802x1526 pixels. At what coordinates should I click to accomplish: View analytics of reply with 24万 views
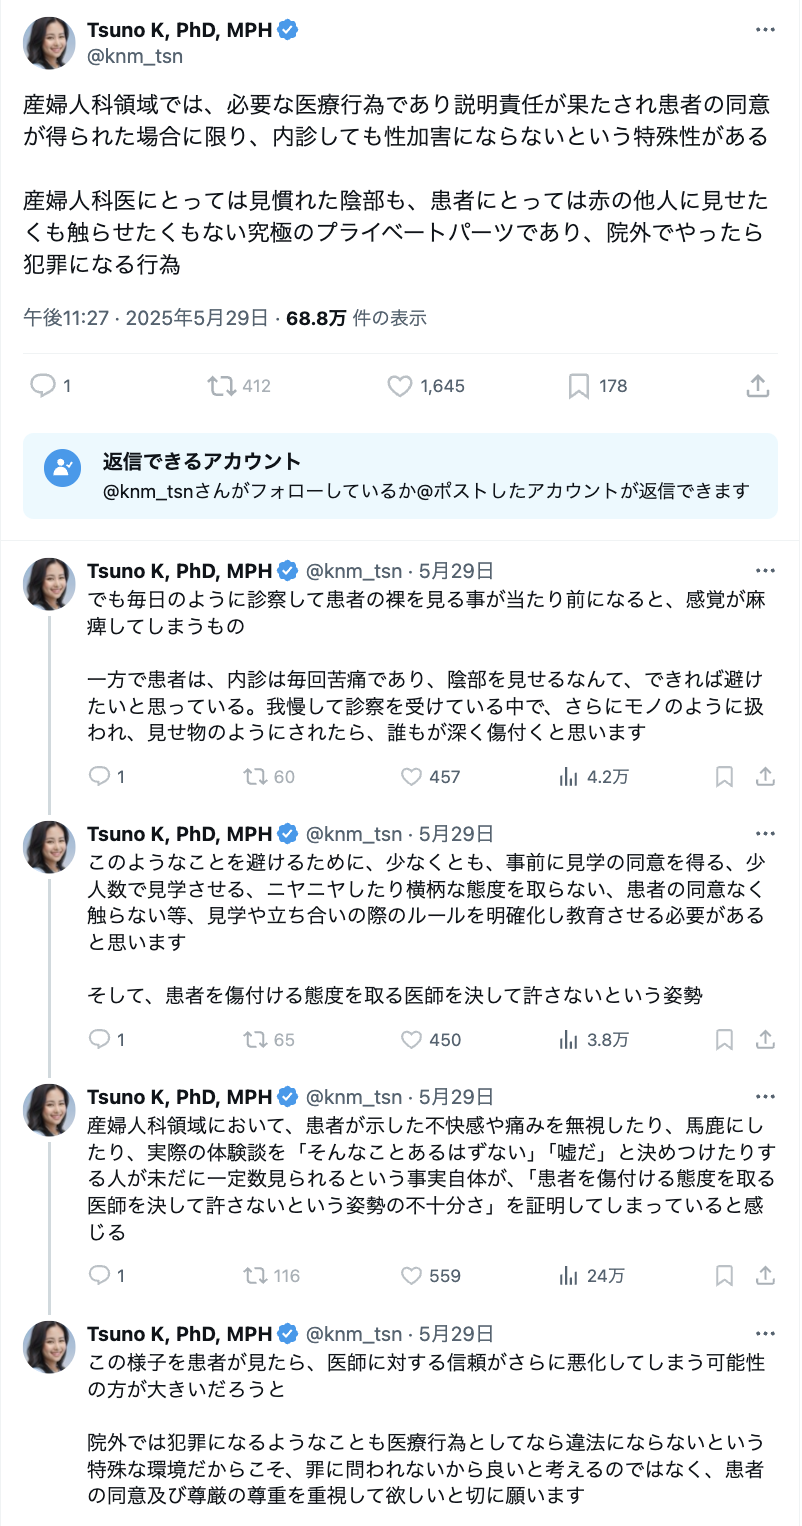point(570,1275)
